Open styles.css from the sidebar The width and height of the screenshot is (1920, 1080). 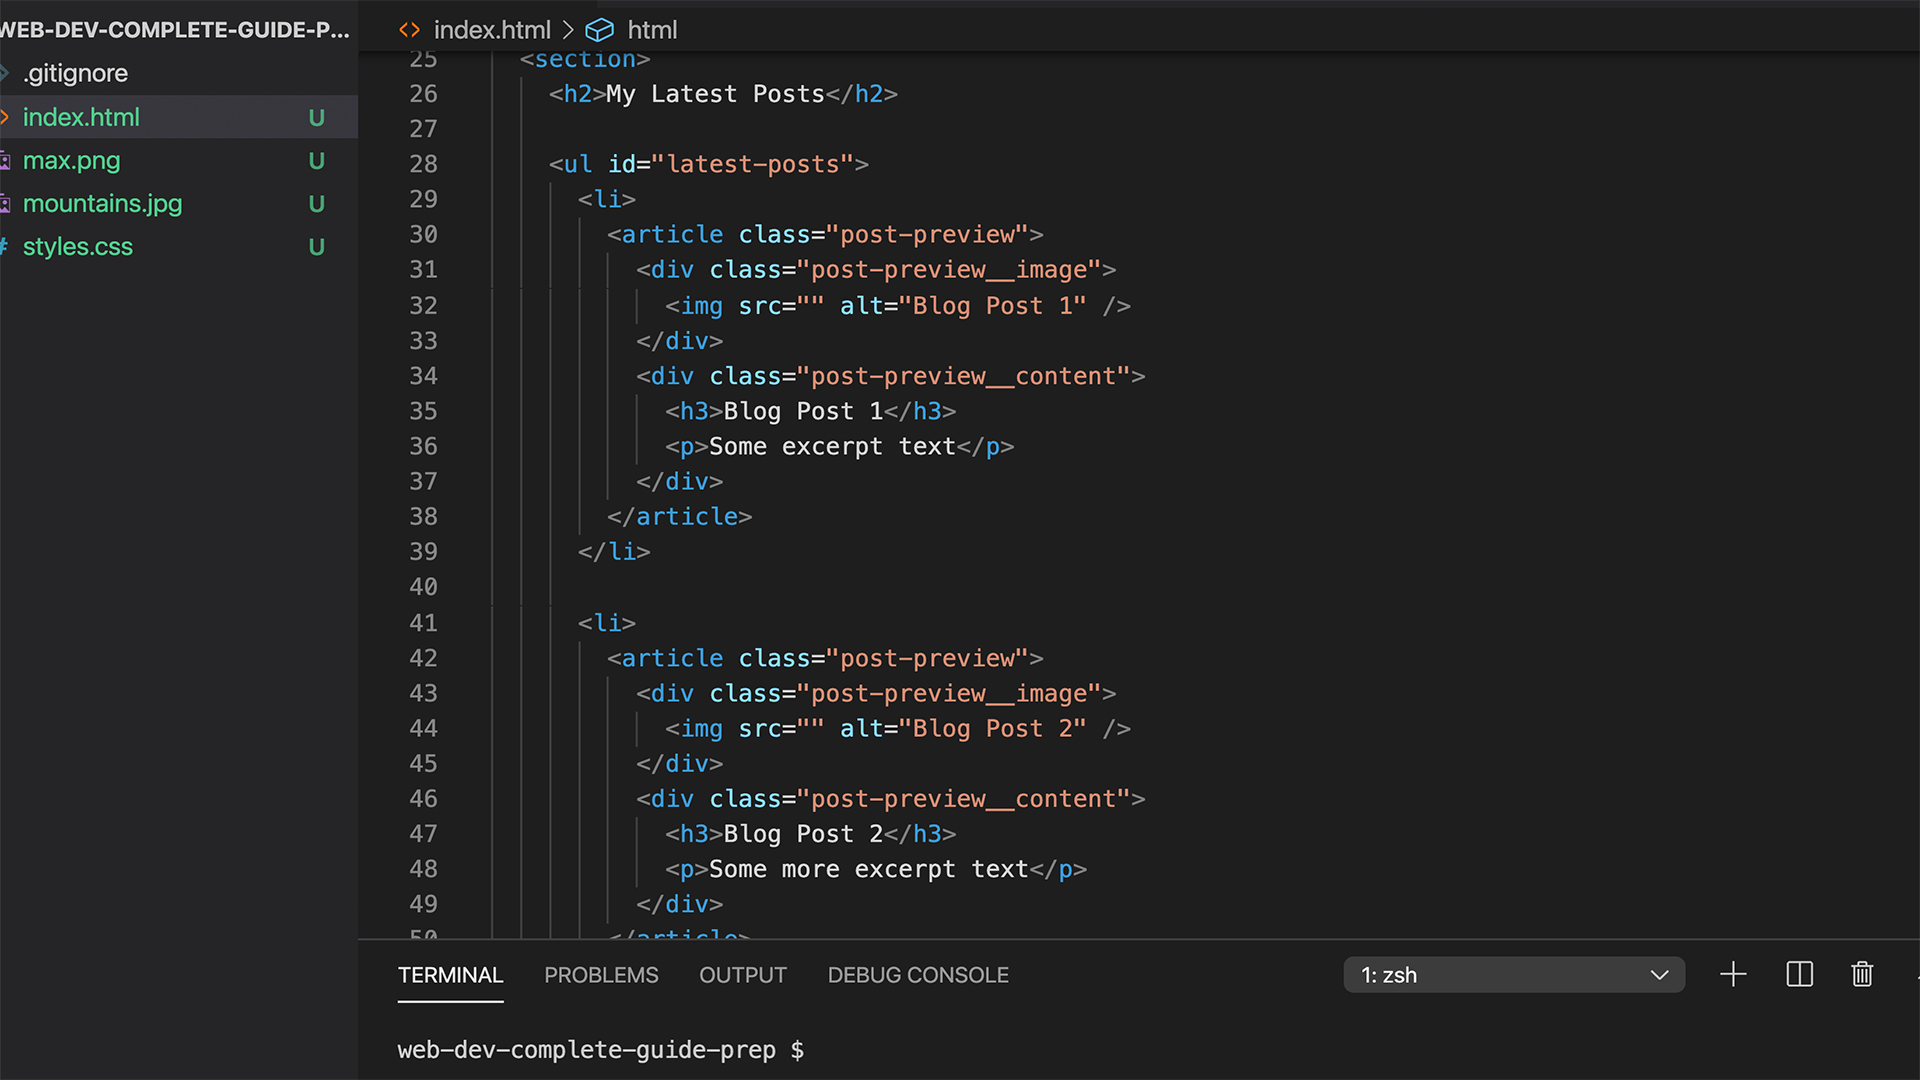pos(77,246)
